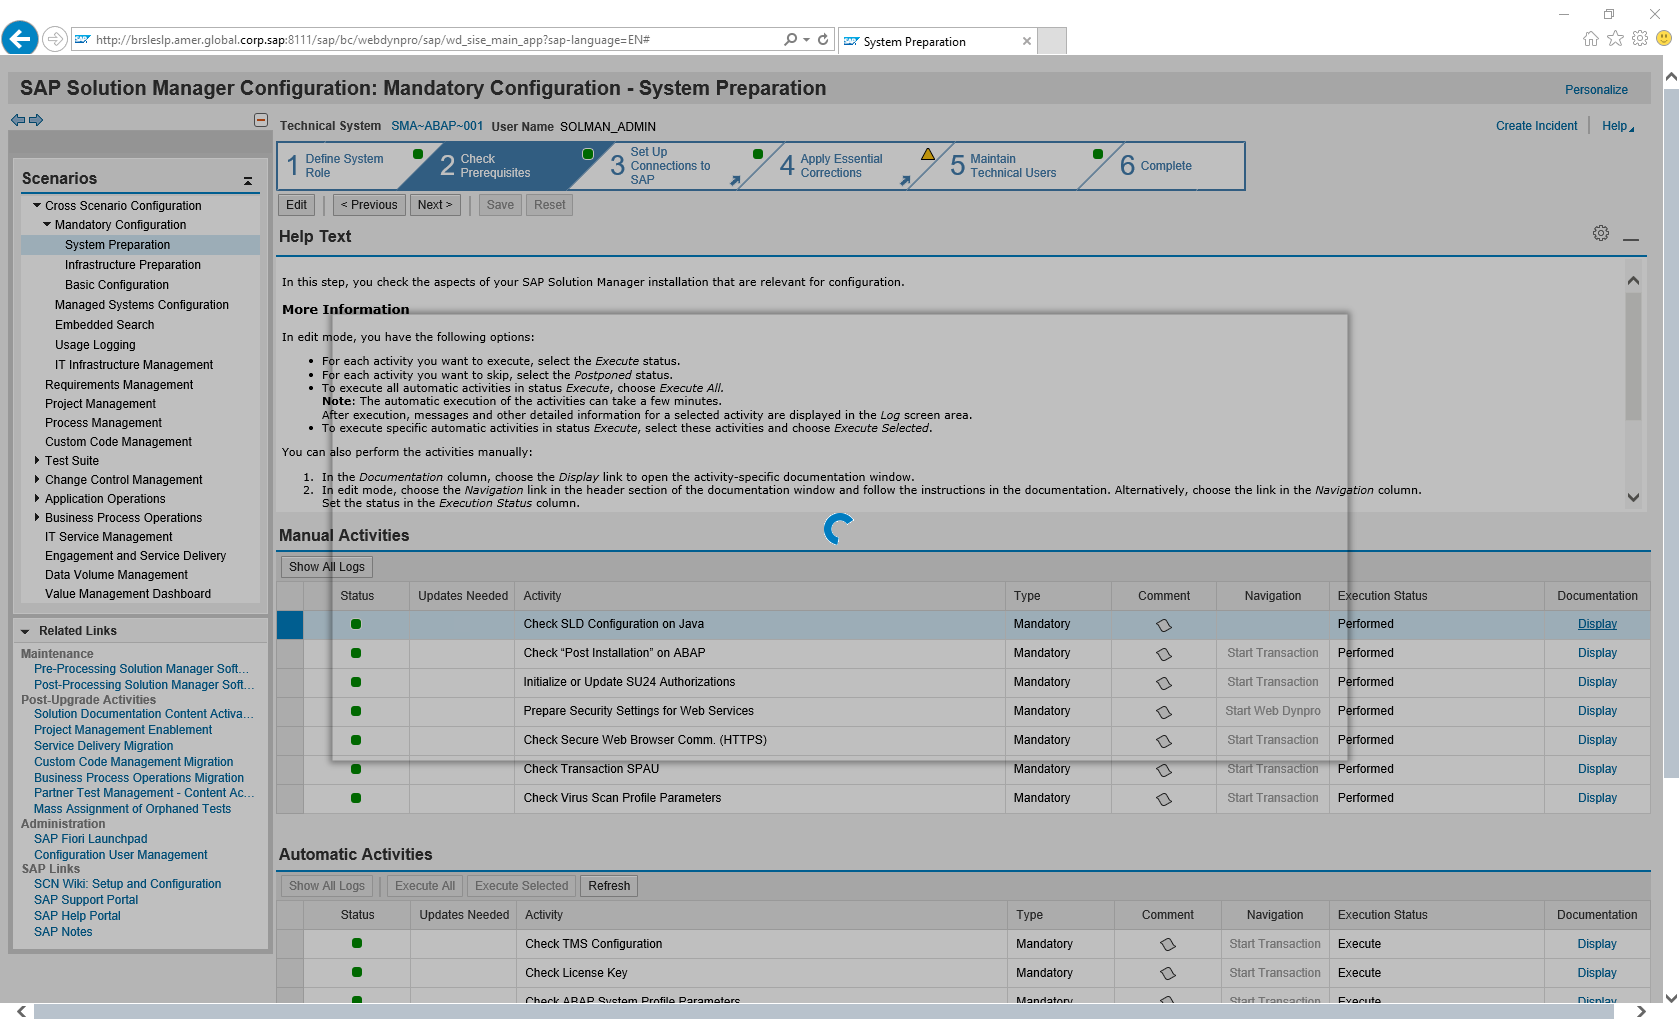Click browser back button

[20, 39]
